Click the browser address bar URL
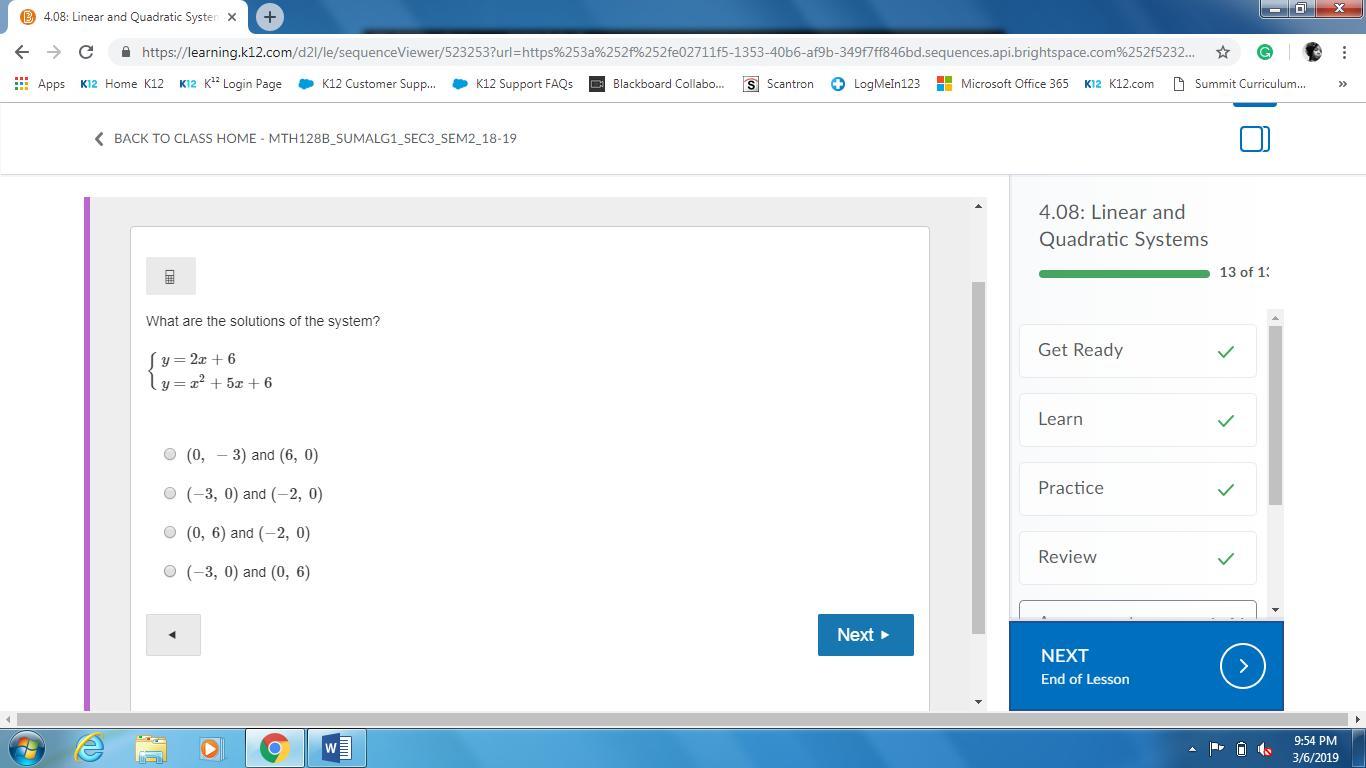This screenshot has height=768, width=1366. [x=668, y=52]
